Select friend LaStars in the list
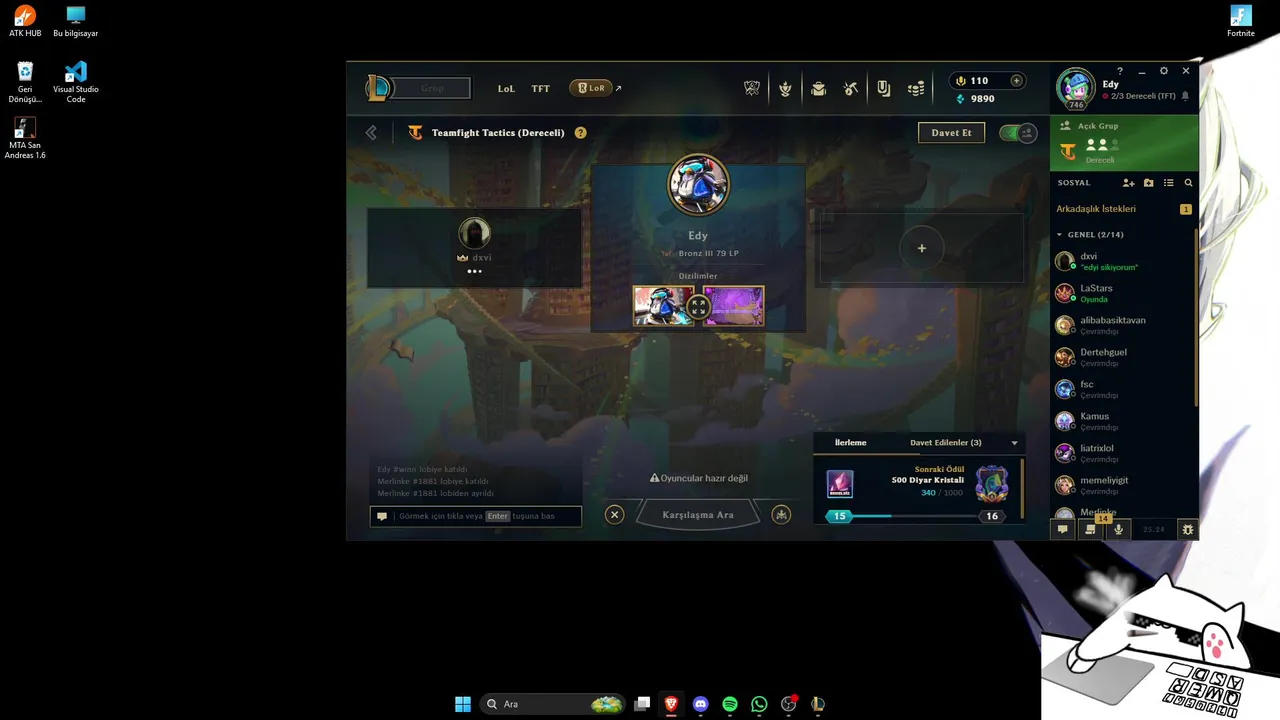1280x720 pixels. (x=1123, y=293)
